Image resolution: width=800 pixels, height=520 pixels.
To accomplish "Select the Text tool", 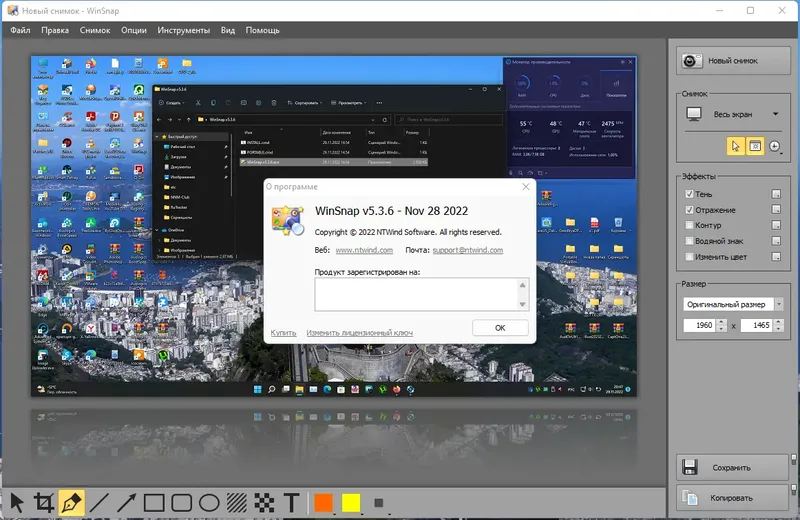I will [291, 503].
